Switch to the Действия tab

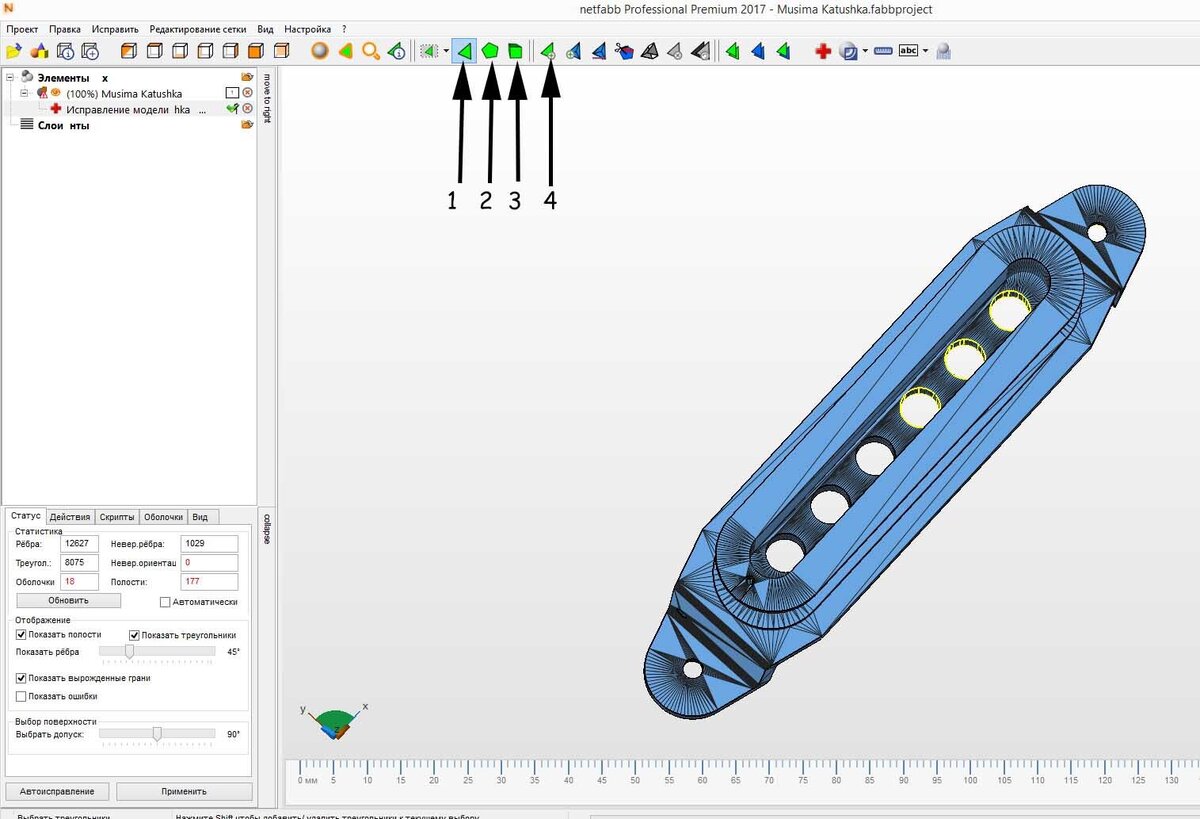click(x=70, y=517)
